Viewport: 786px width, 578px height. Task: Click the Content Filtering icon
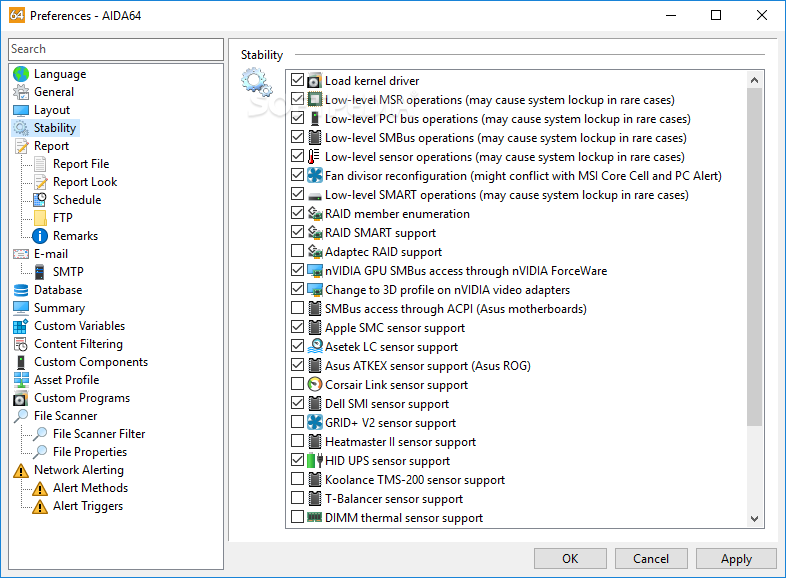[21, 344]
